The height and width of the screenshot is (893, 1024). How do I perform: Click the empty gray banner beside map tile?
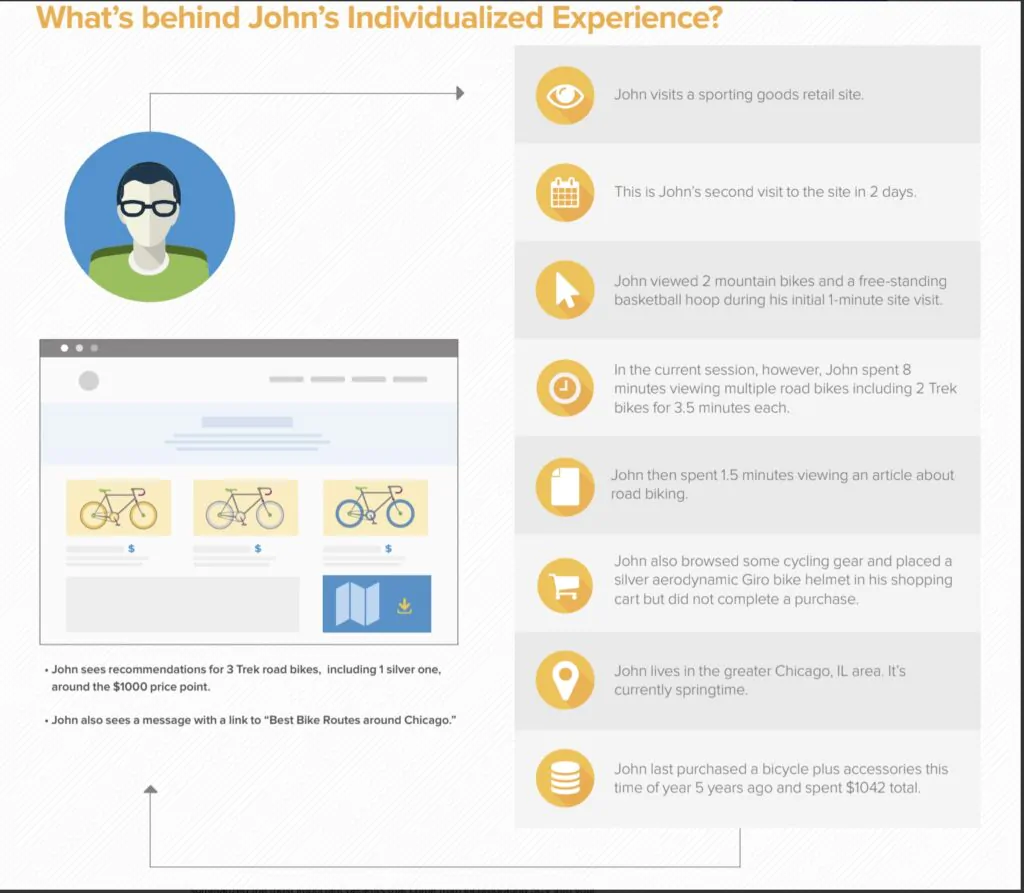click(x=183, y=604)
